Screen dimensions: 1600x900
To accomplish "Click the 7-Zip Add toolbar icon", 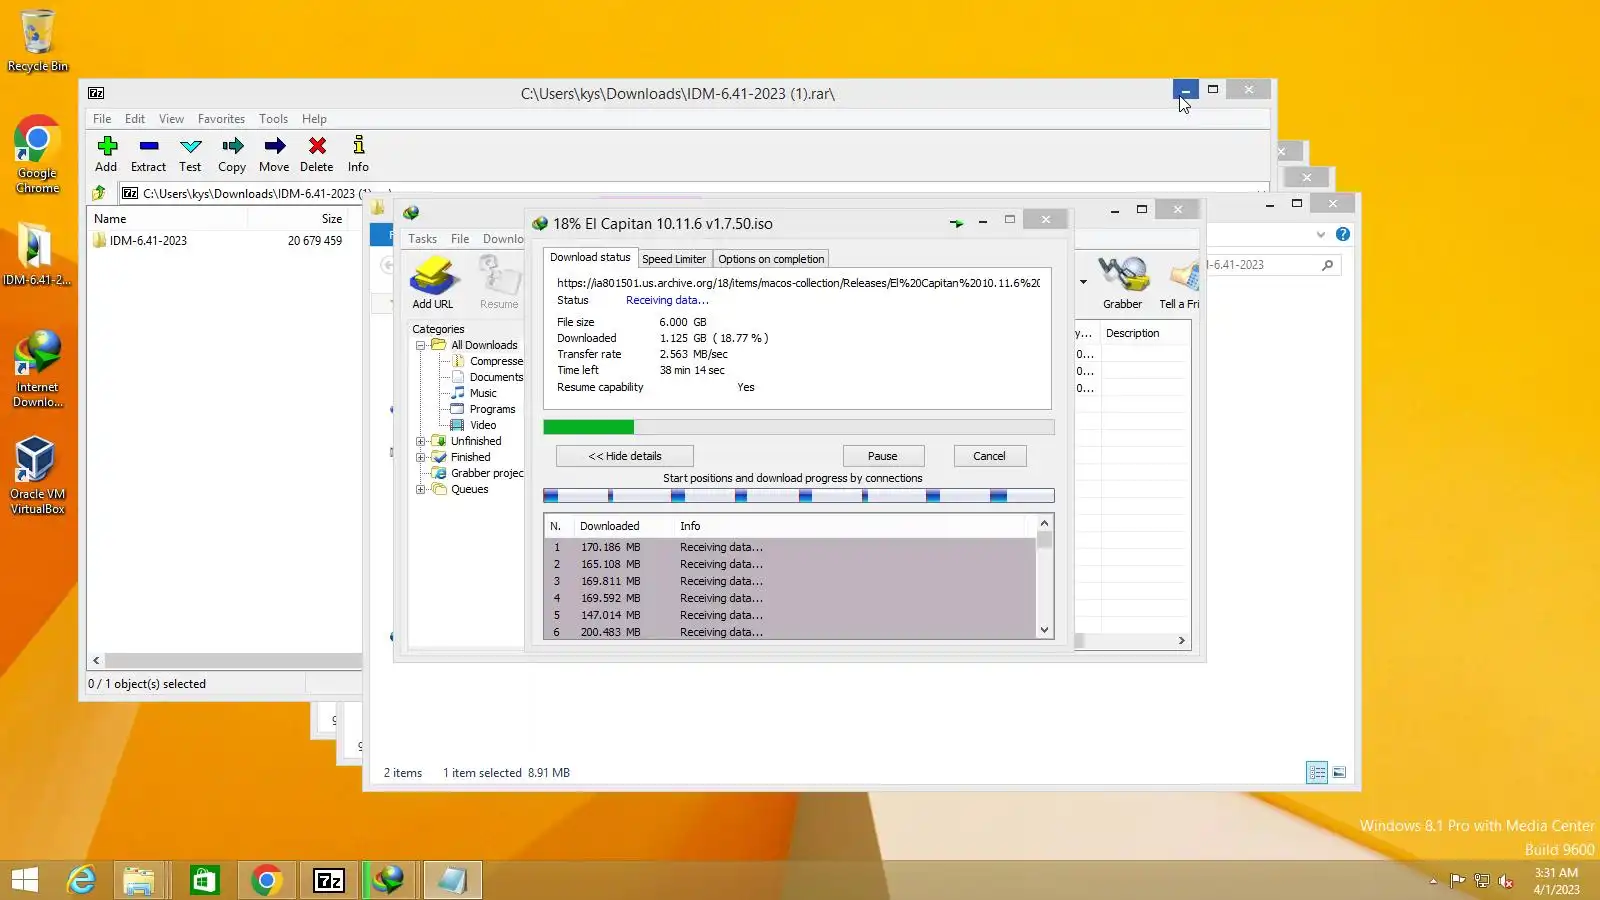I will [107, 146].
